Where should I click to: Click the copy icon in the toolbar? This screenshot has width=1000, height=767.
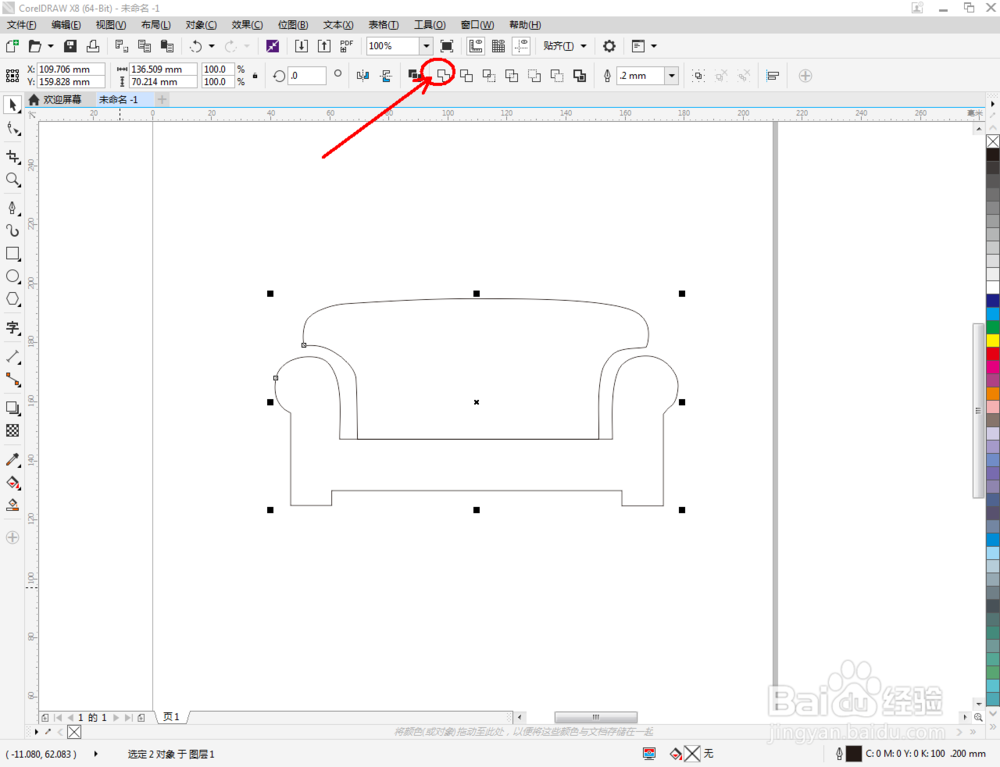click(x=144, y=46)
